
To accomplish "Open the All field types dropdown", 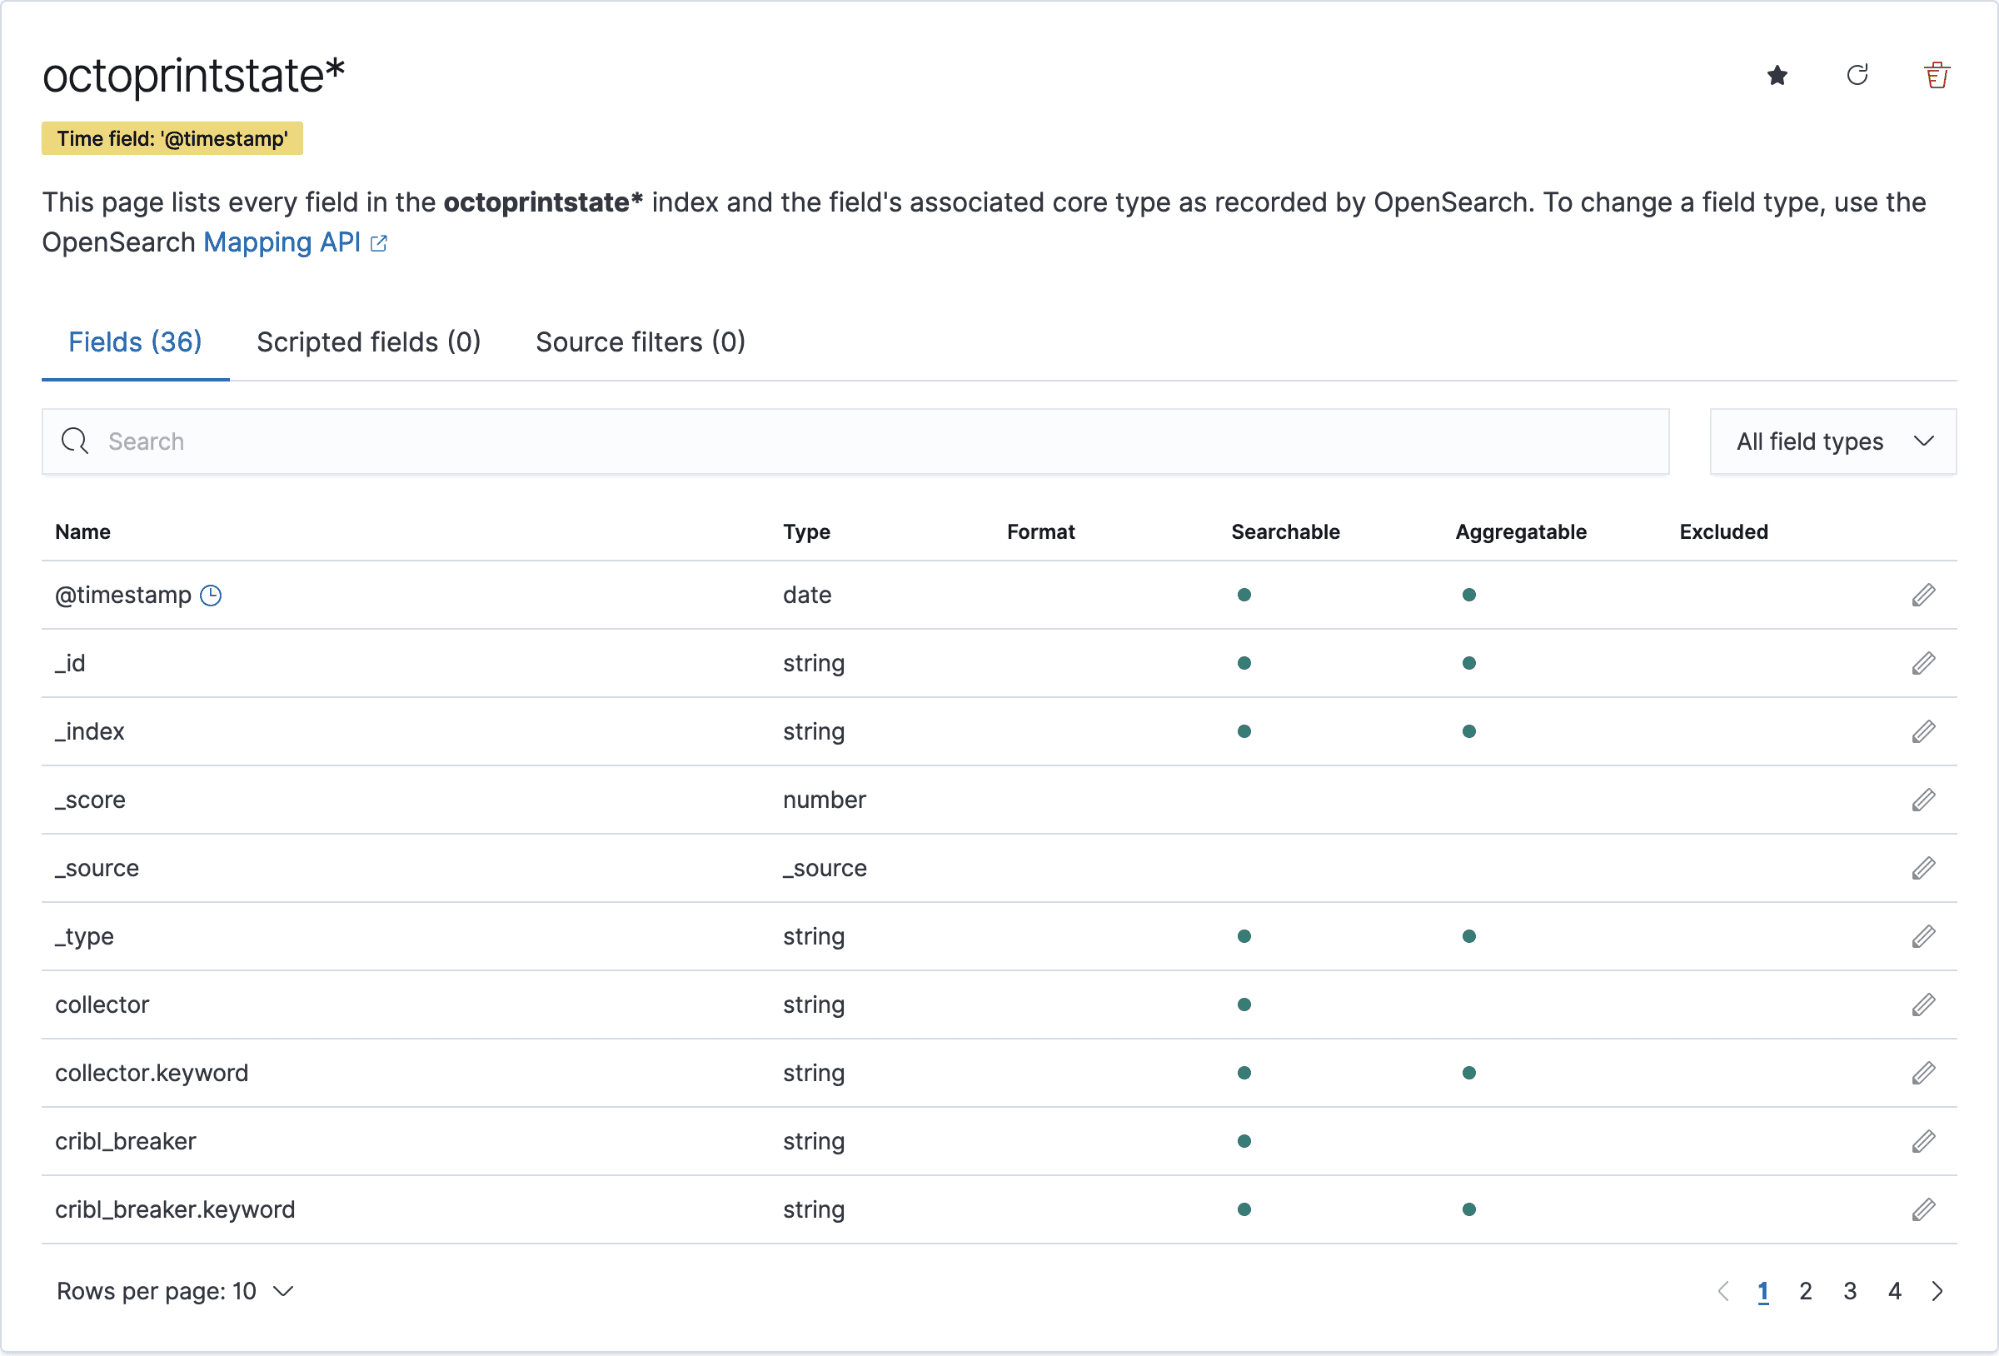I will (1832, 442).
